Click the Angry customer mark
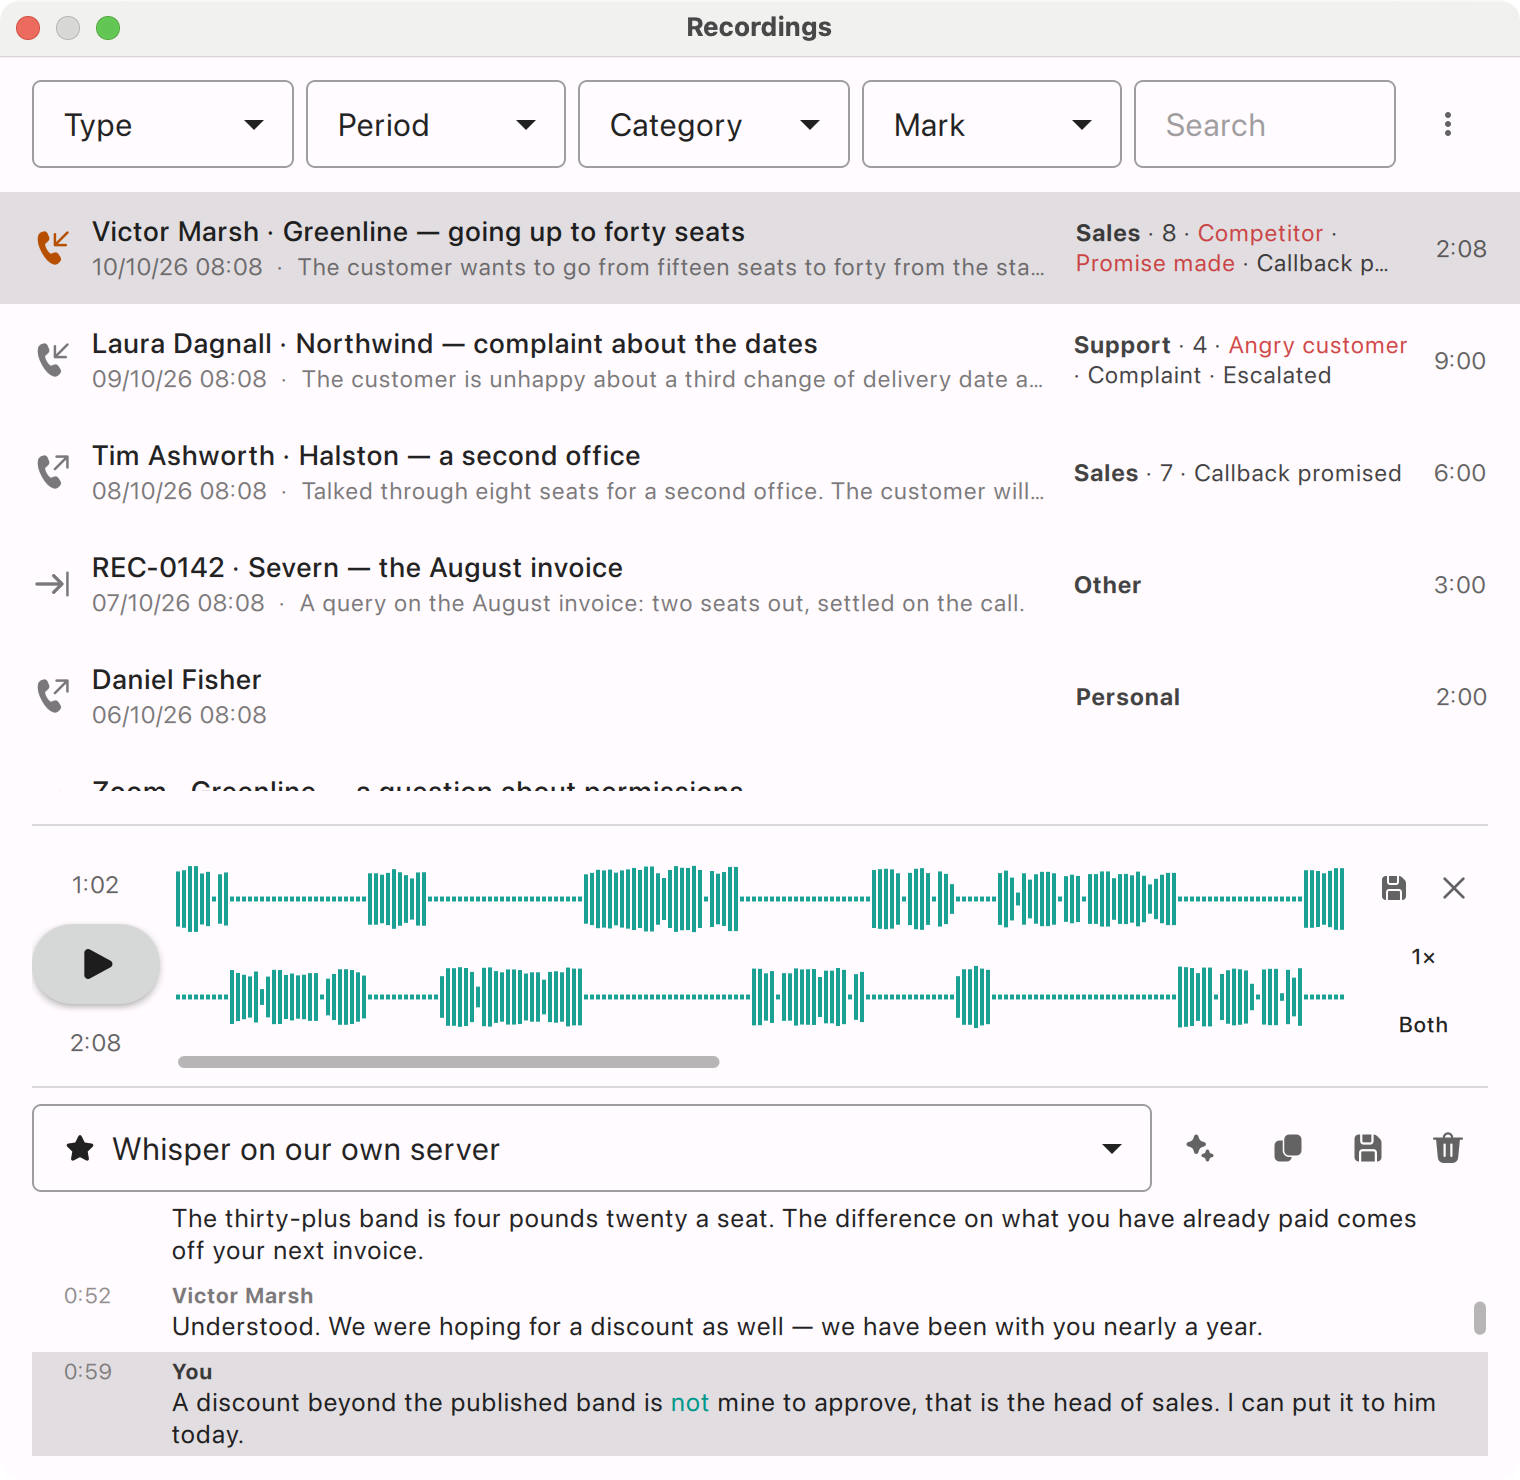This screenshot has height=1480, width=1520. (1318, 345)
